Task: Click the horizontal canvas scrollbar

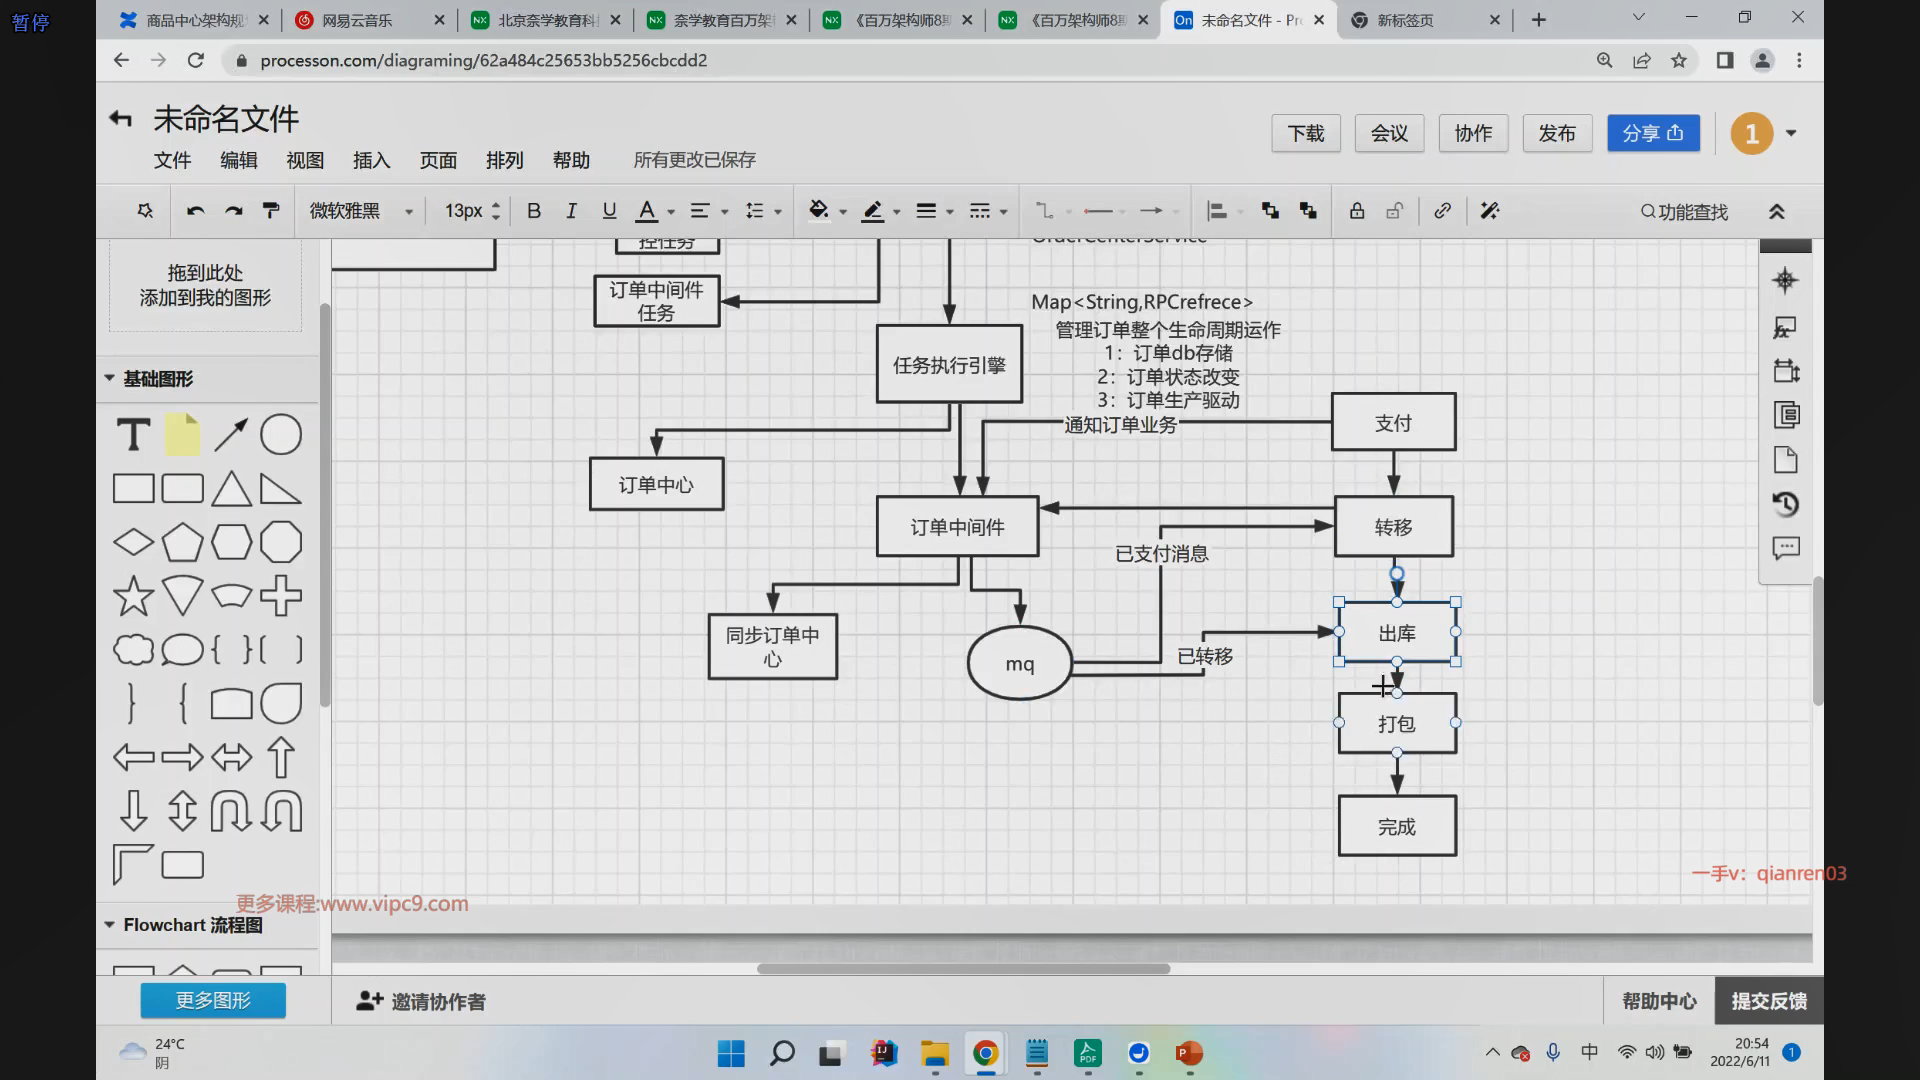Action: click(x=963, y=968)
